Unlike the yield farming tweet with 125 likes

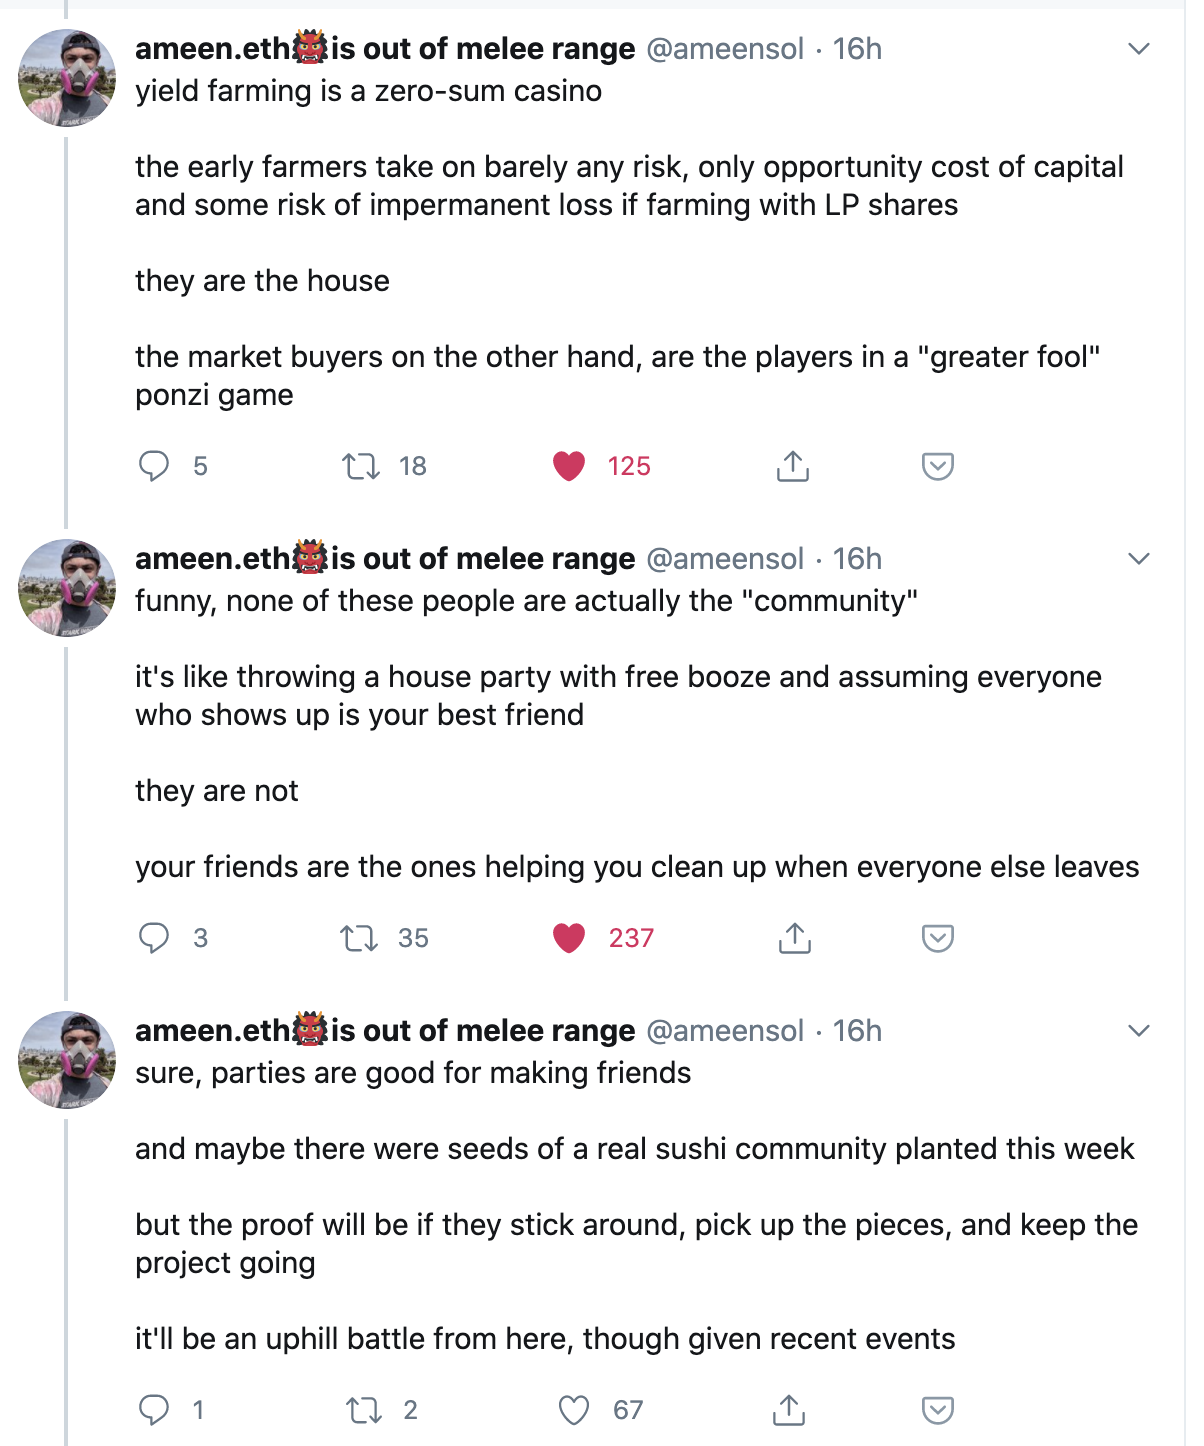pyautogui.click(x=569, y=466)
